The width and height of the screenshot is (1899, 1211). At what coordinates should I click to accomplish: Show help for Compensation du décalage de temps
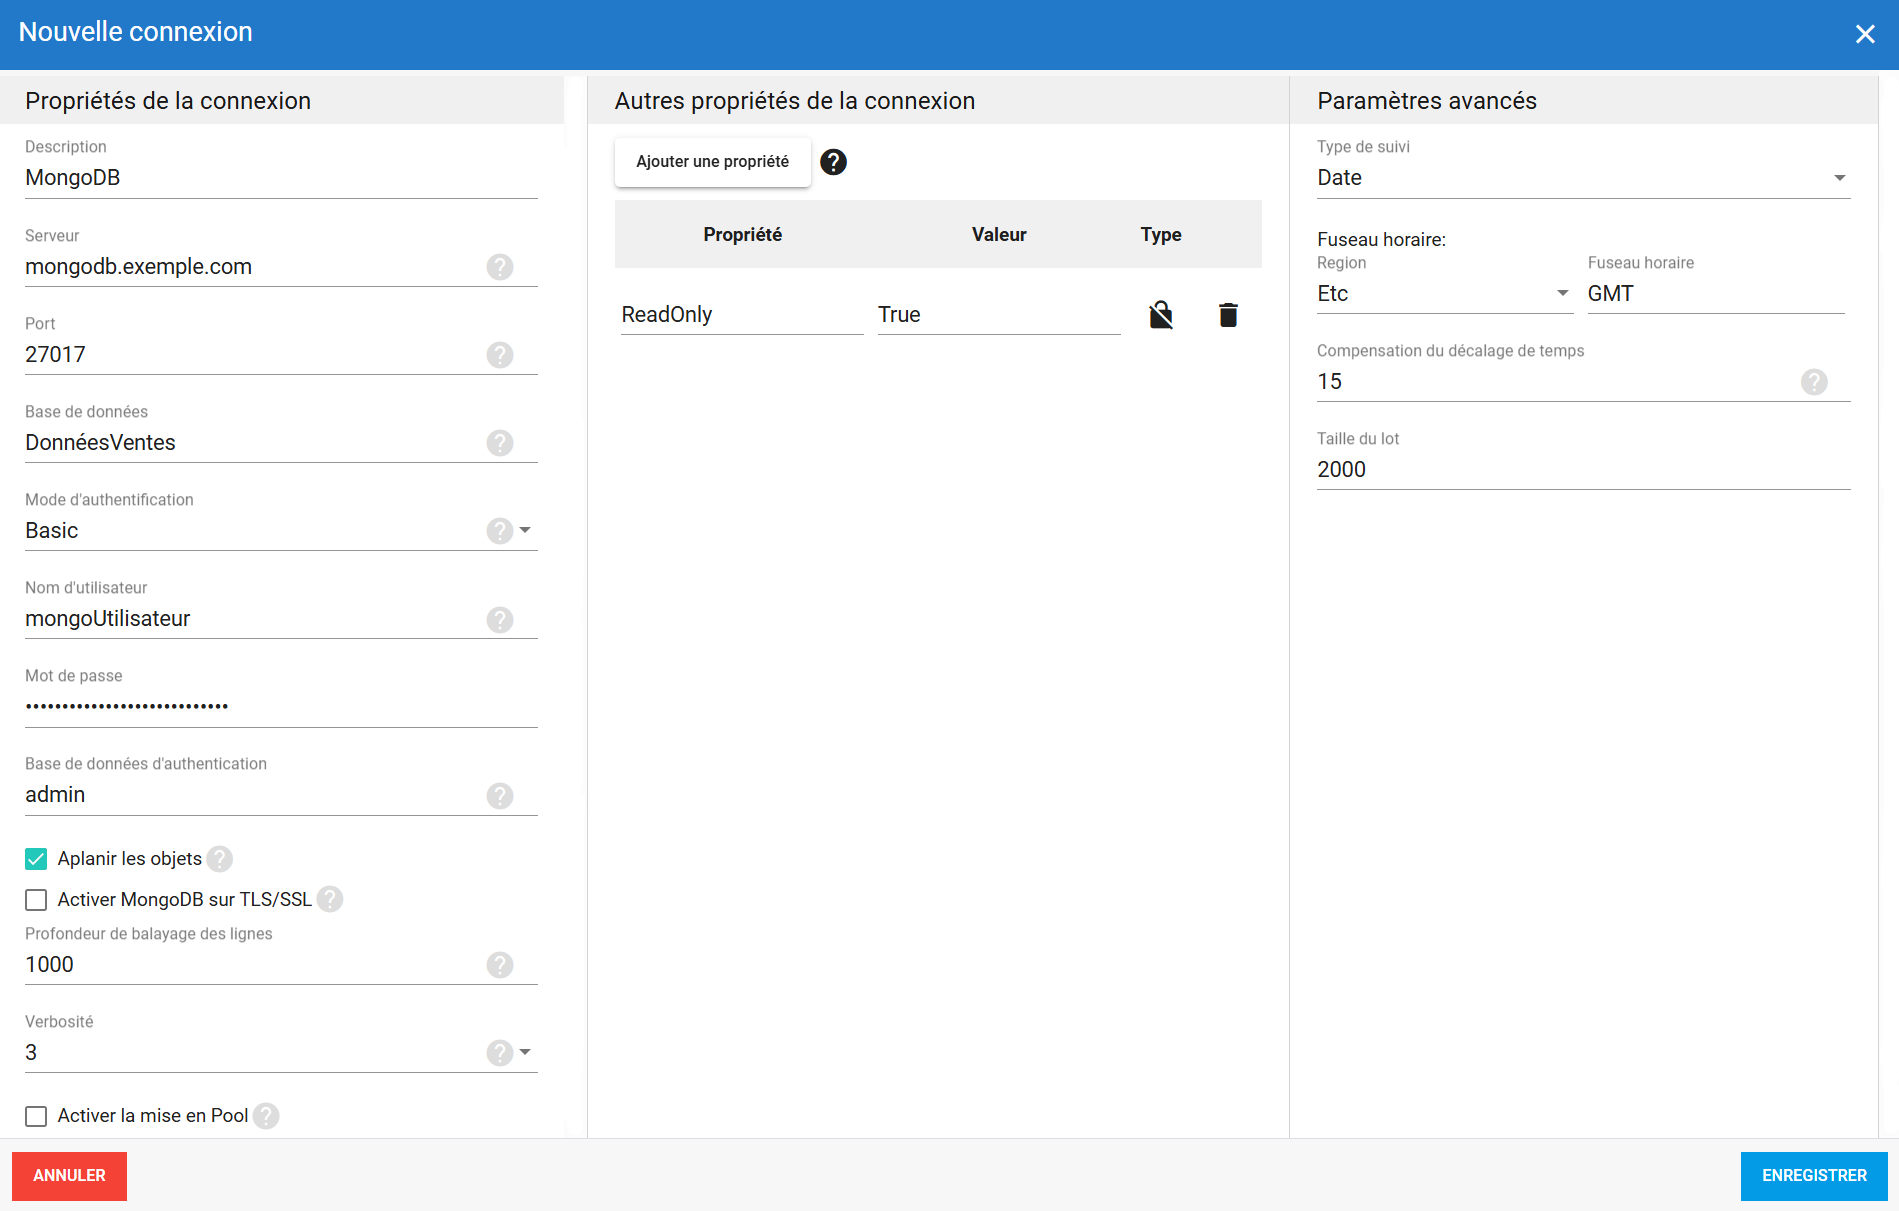point(1814,382)
